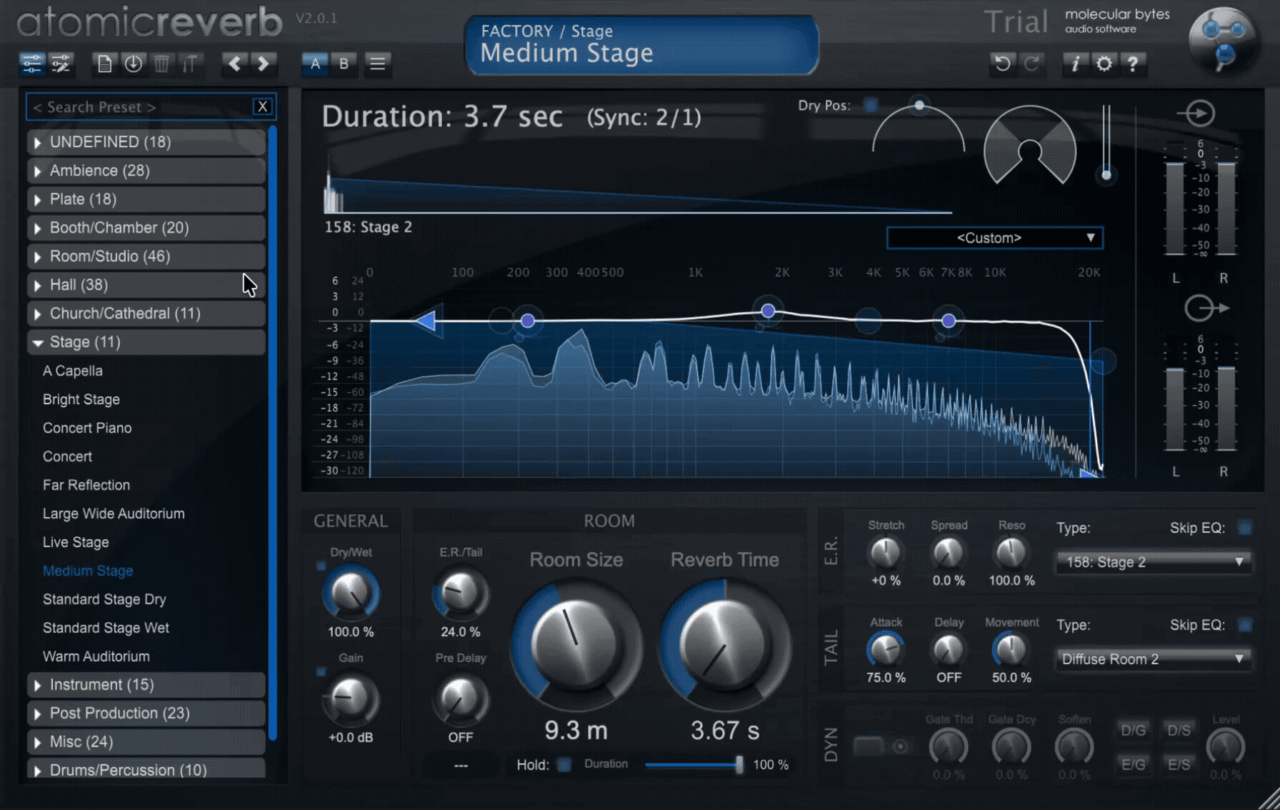Toggle the lock box beside Gain knob
1280x810 pixels.
321,671
